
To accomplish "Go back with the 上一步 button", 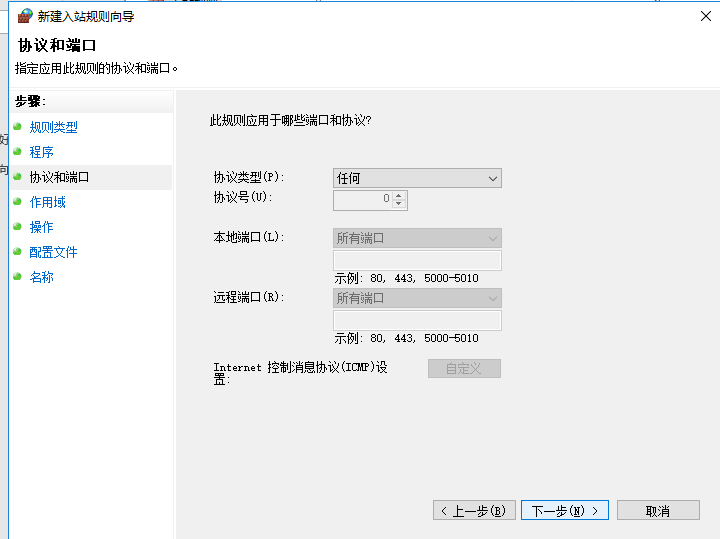I will 475,510.
